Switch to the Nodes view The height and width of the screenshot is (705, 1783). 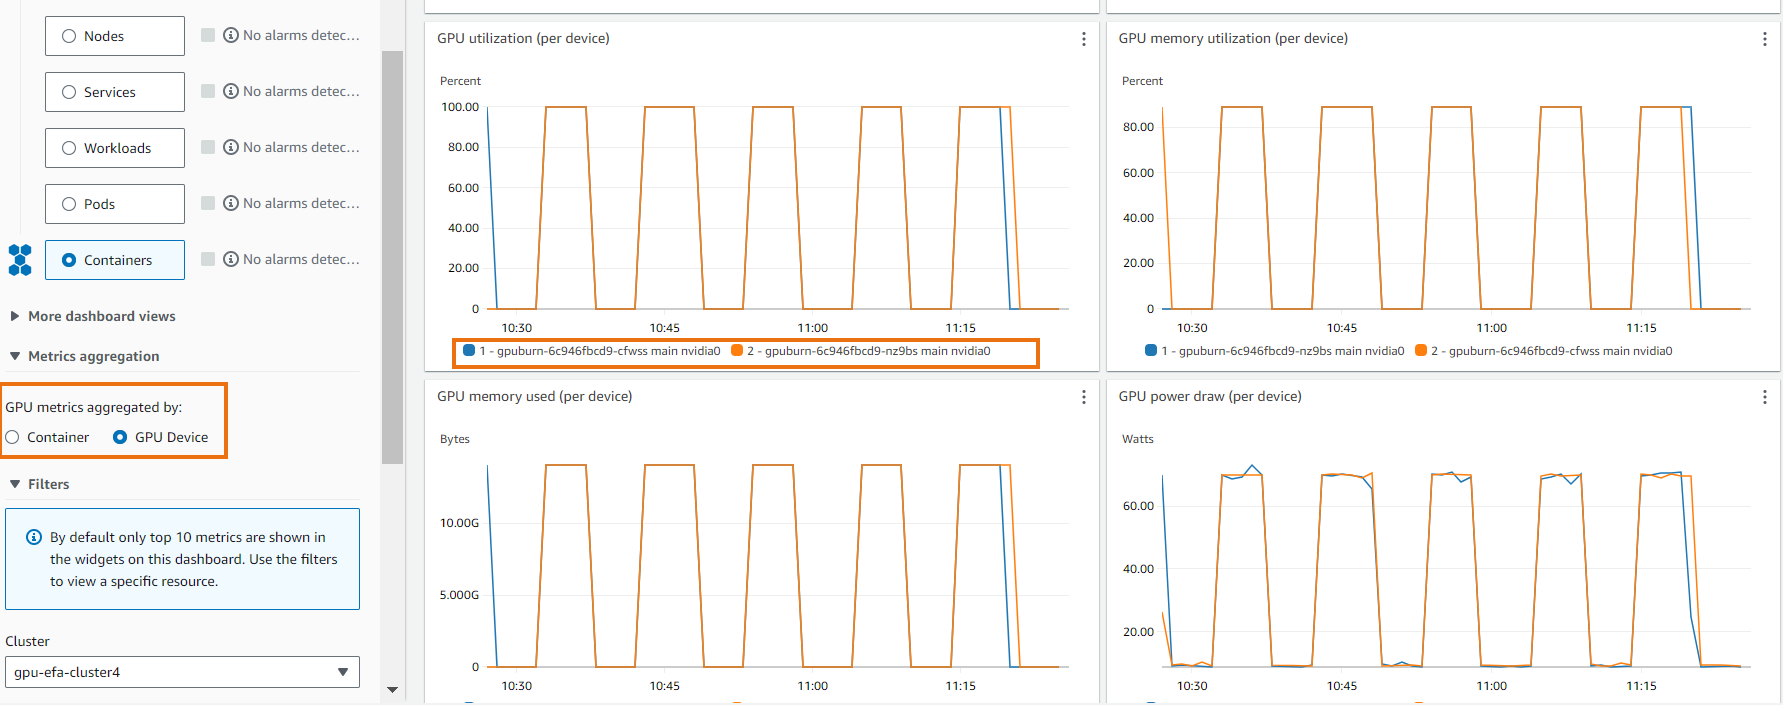point(115,36)
